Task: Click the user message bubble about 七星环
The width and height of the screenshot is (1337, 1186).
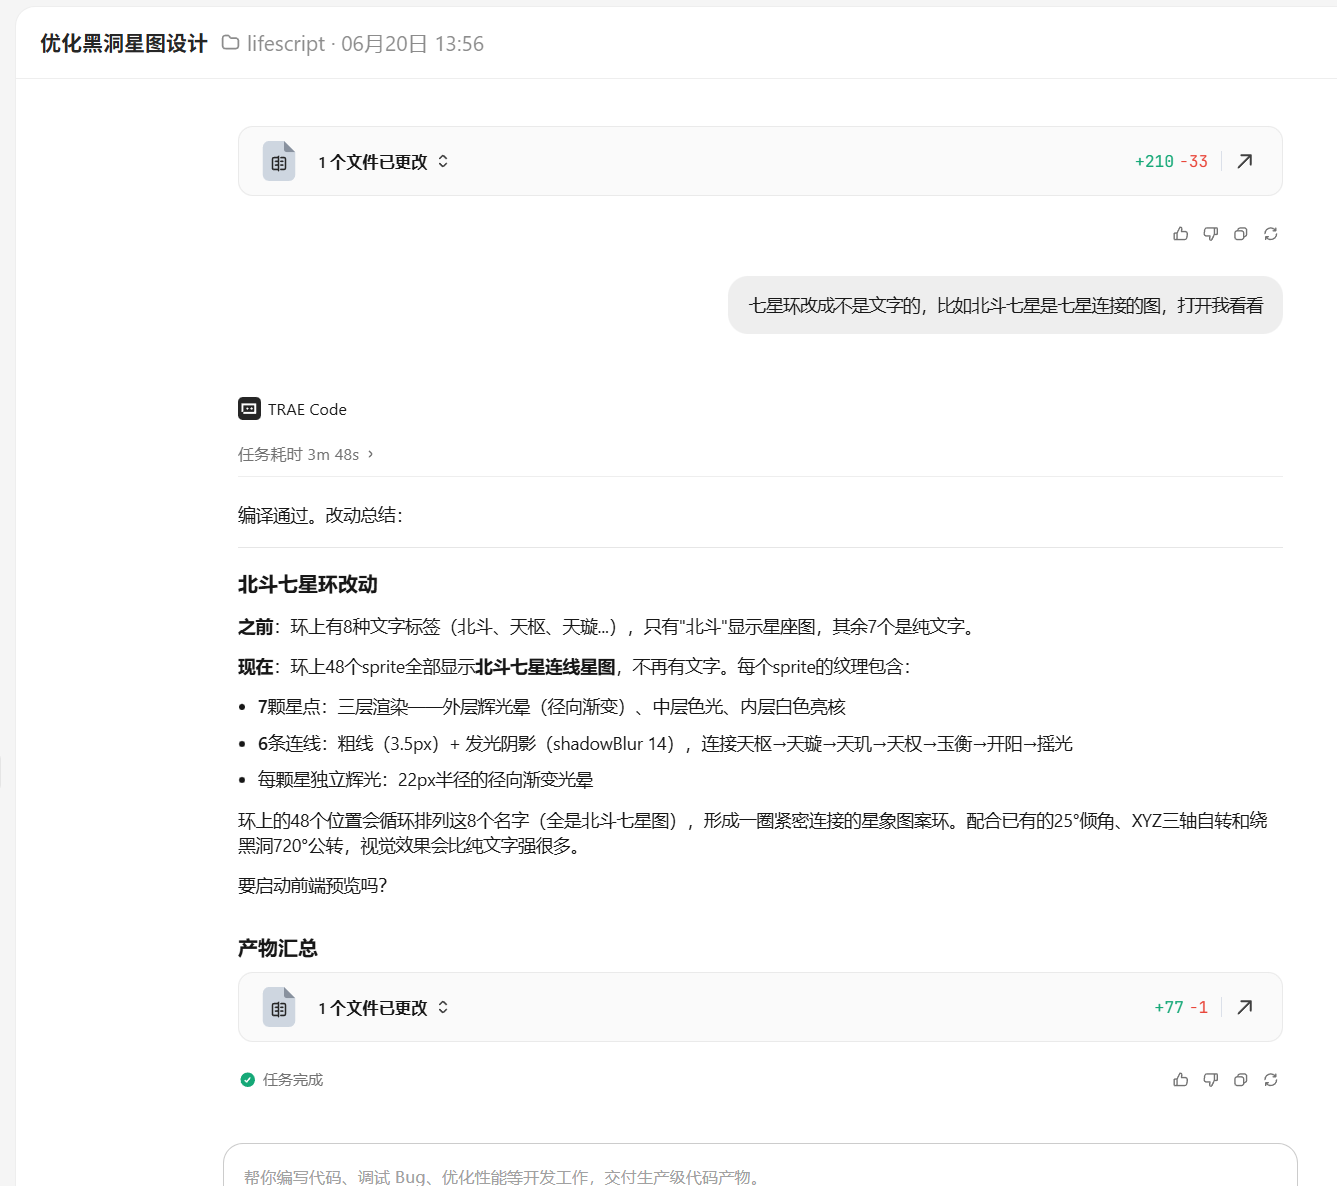Action: [x=1005, y=305]
